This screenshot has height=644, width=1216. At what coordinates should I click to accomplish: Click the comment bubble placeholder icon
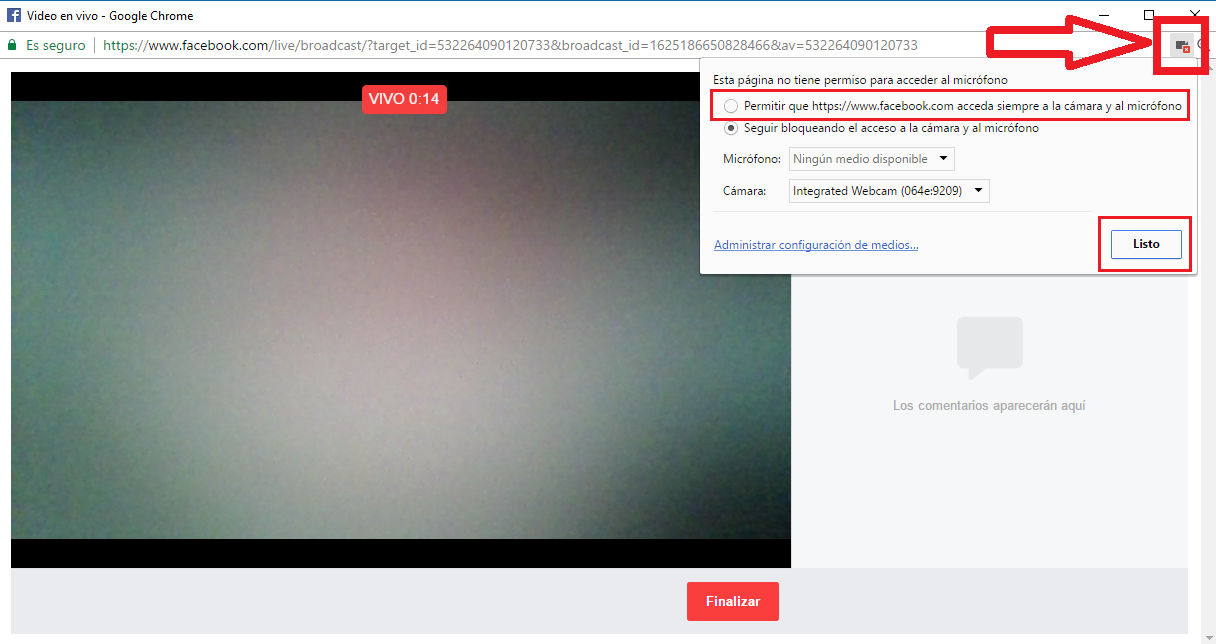pyautogui.click(x=989, y=348)
